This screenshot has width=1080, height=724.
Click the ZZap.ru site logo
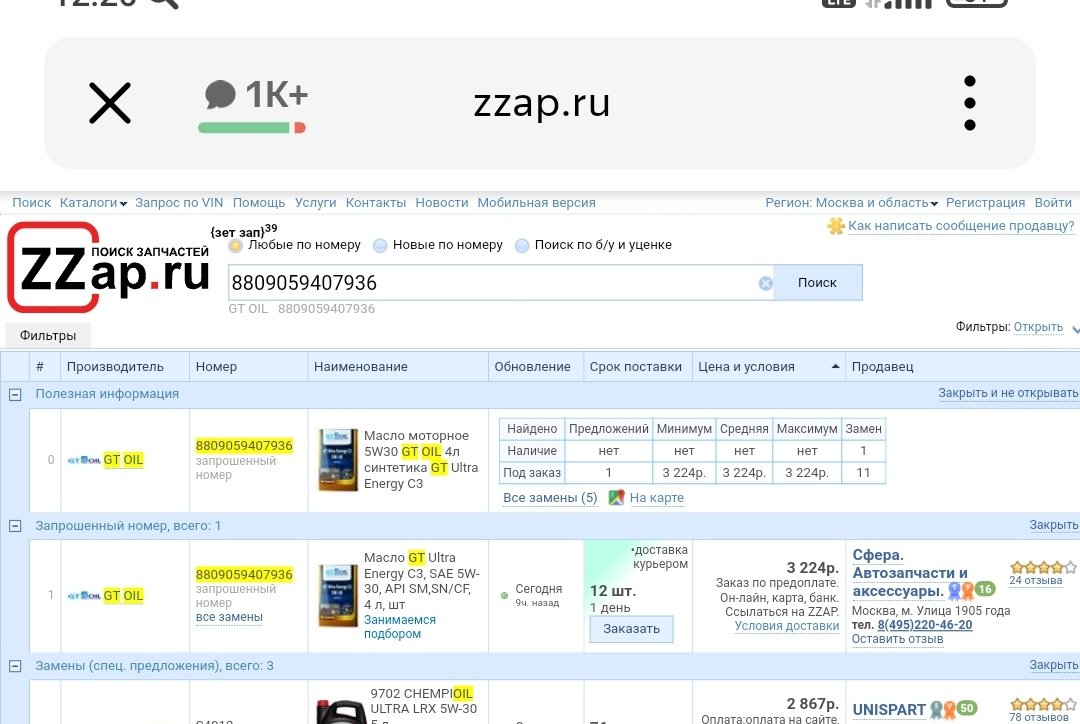109,267
